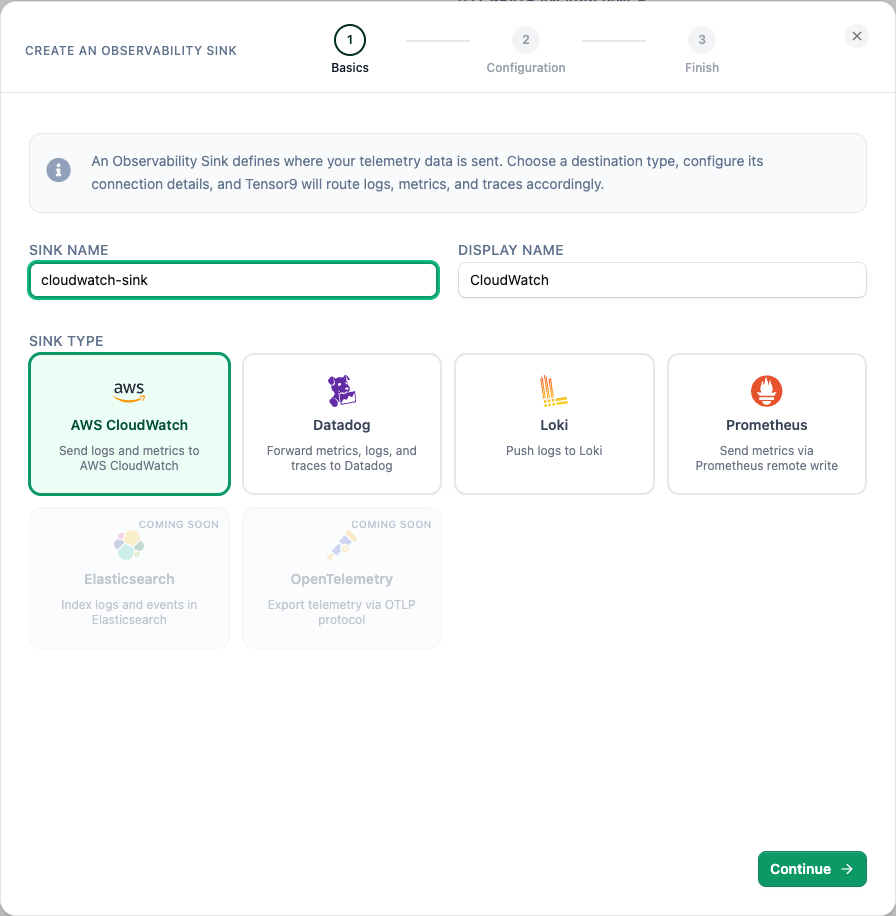Click the Continue button

[812, 869]
